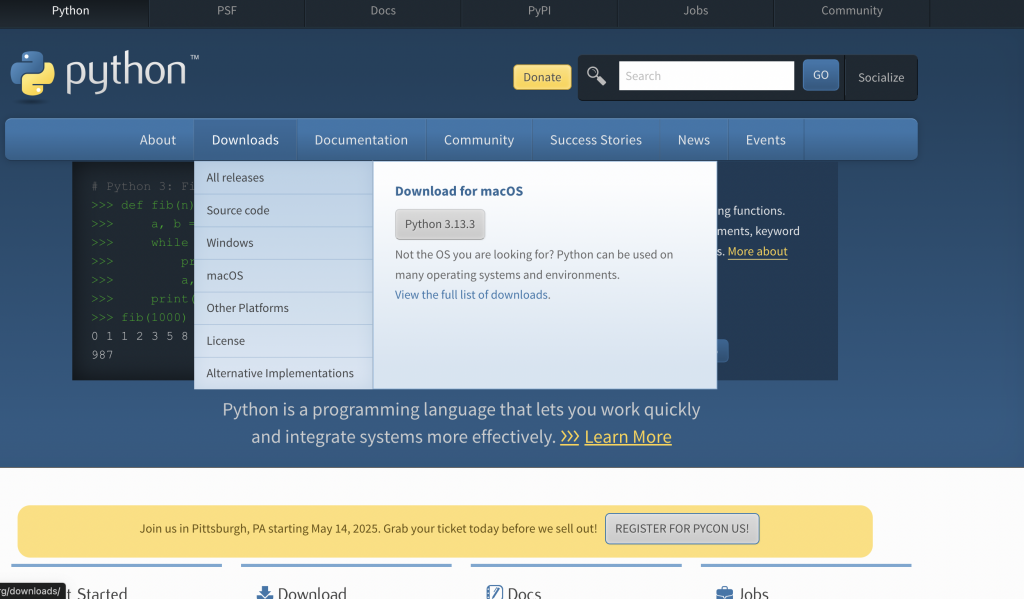Click the magnifying glass search icon
1024x599 pixels.
(596, 76)
